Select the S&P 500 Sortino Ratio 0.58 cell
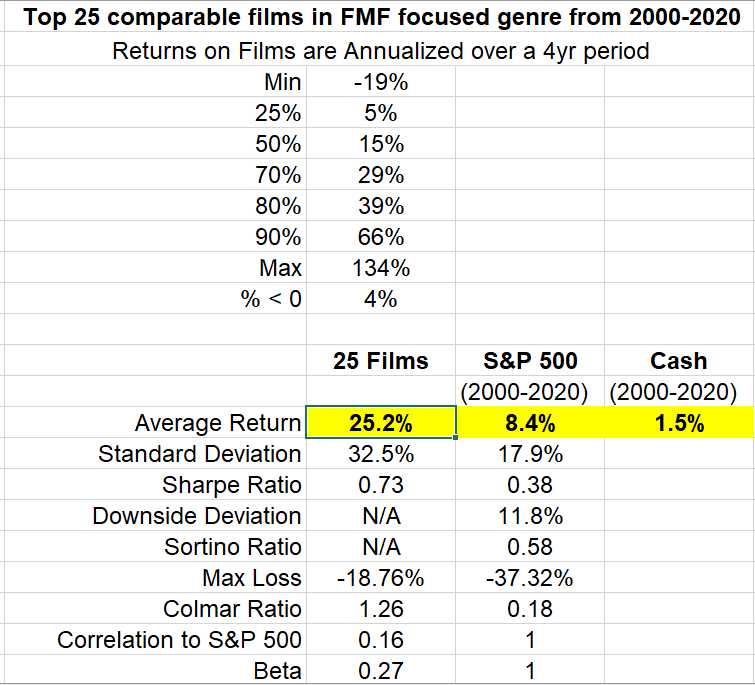The height and width of the screenshot is (685, 755). (530, 547)
